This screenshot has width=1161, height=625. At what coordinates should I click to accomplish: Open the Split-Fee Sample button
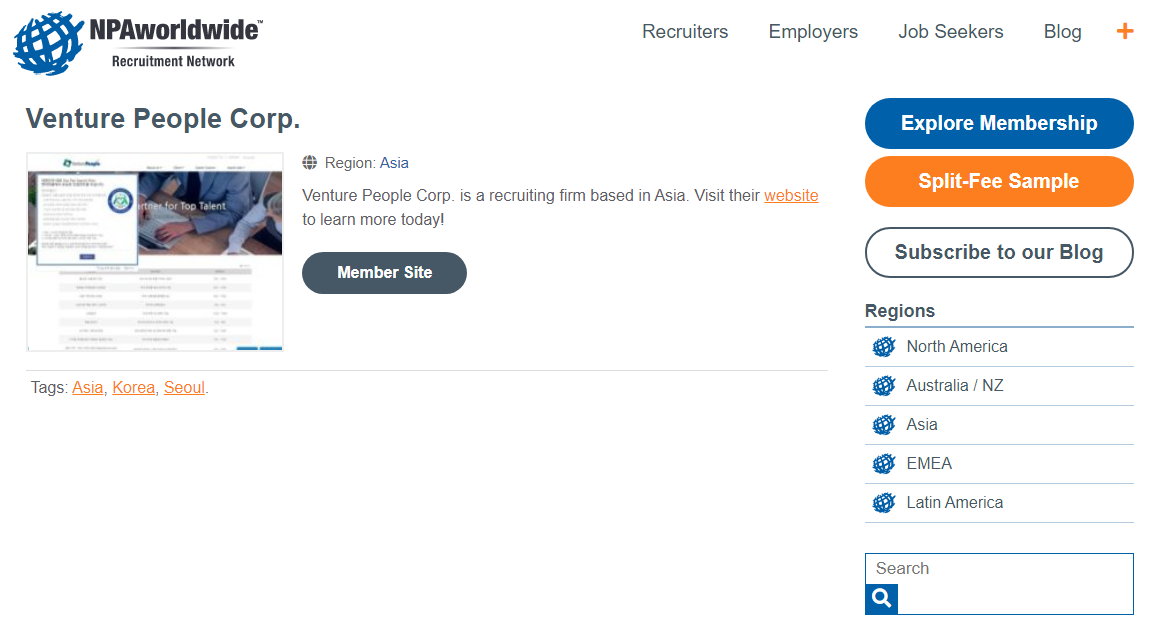(999, 181)
